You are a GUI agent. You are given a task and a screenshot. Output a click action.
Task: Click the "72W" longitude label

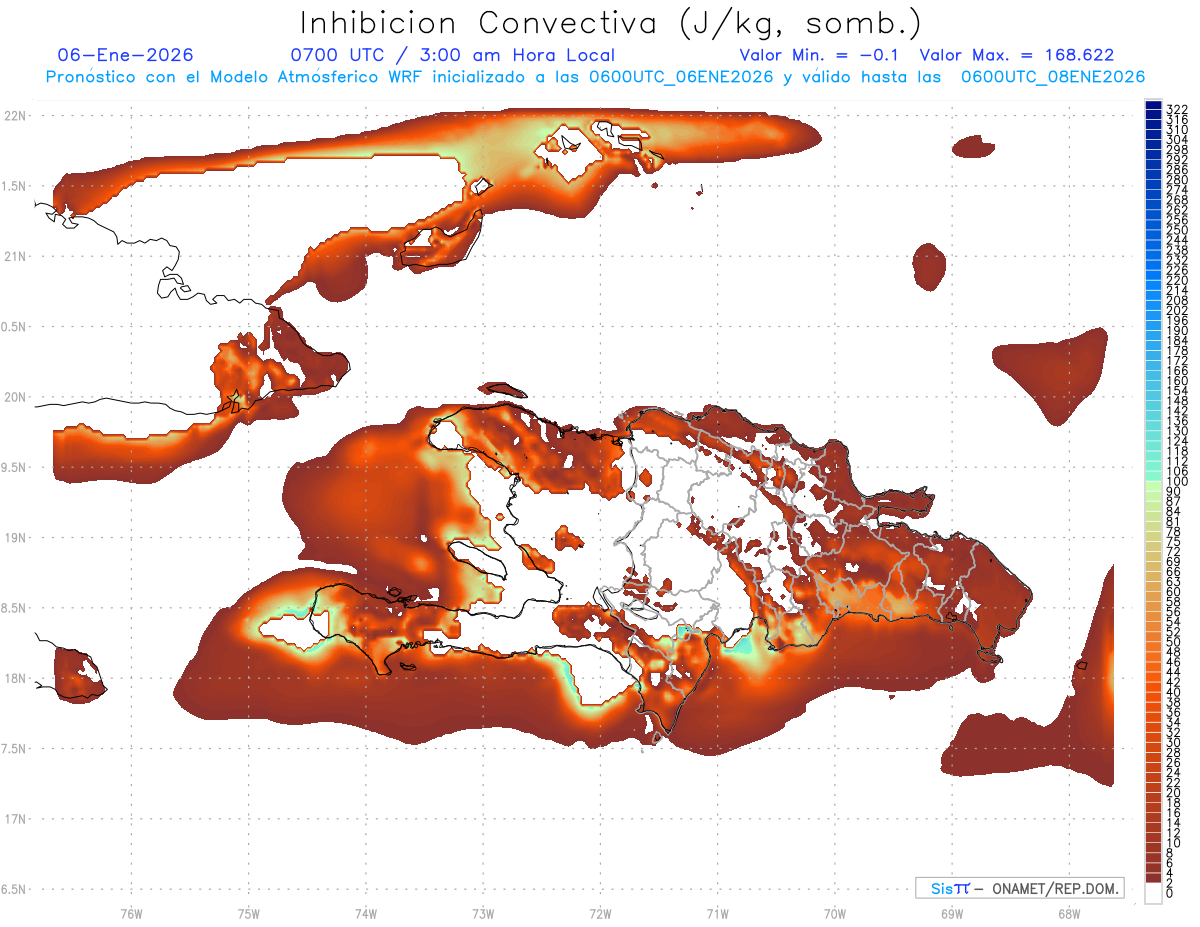tap(600, 913)
